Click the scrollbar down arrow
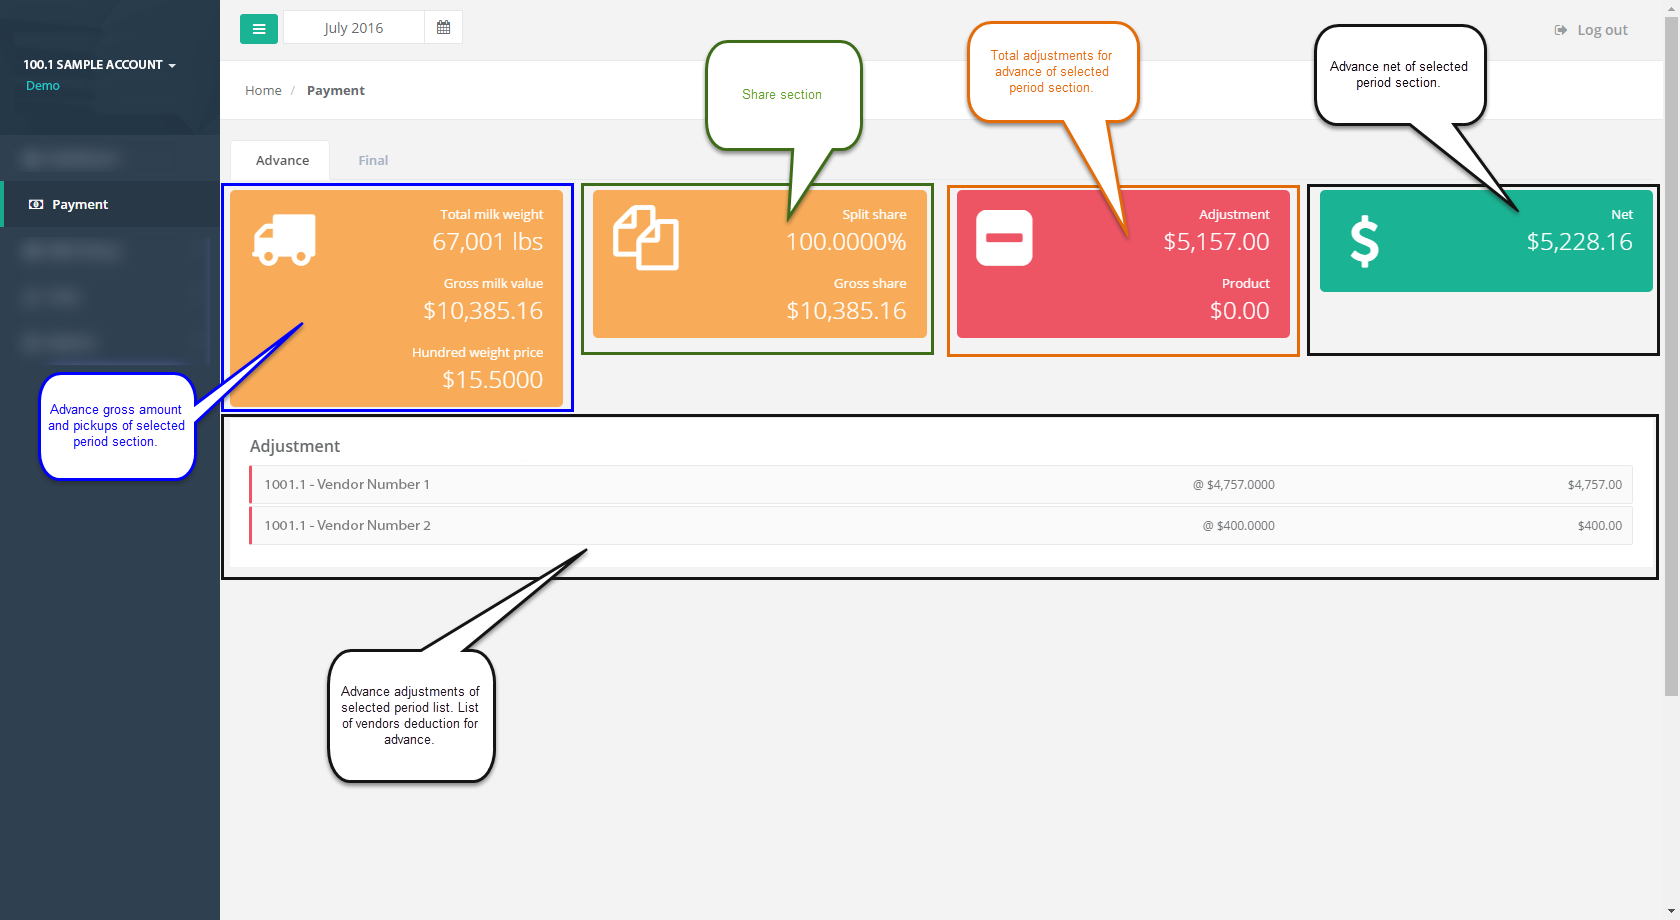 point(1671,912)
